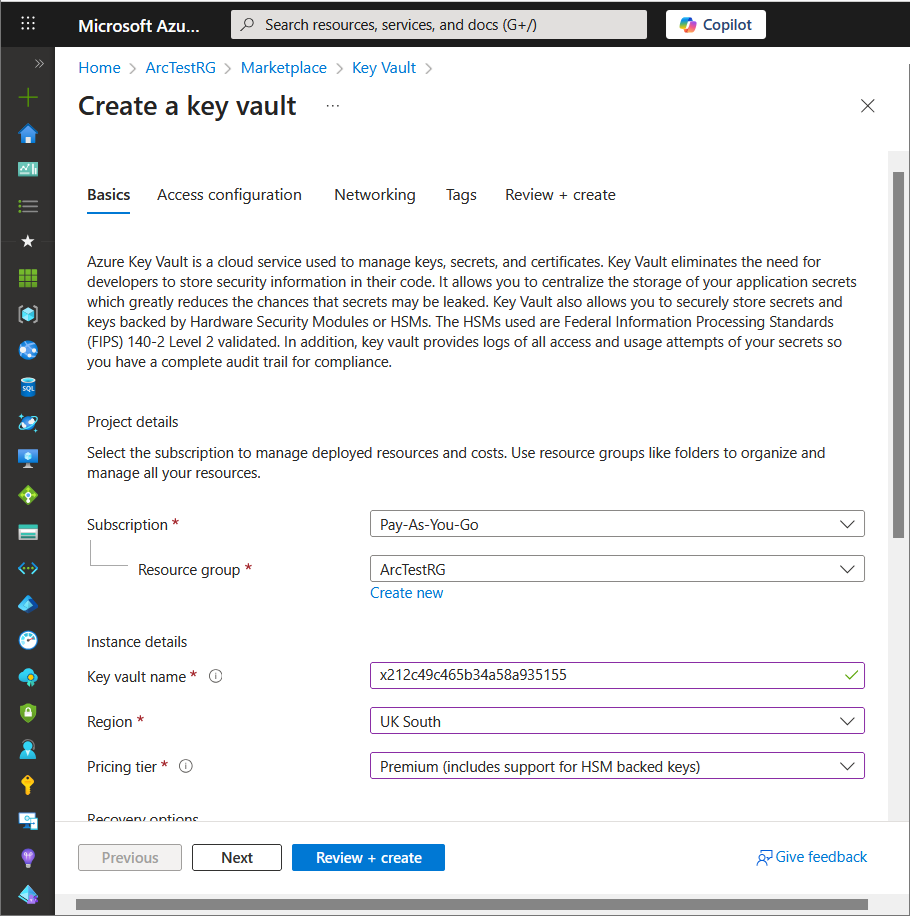Open the Resource group dropdown
The image size is (910, 916).
pyautogui.click(x=616, y=569)
